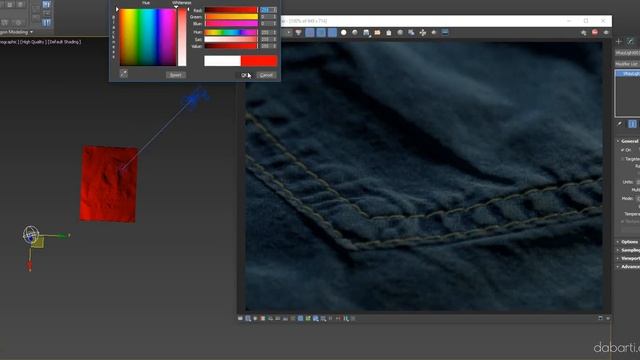Viewport: 640px width, 360px height.
Task: Toggle show end result icon
Action: click(632, 124)
